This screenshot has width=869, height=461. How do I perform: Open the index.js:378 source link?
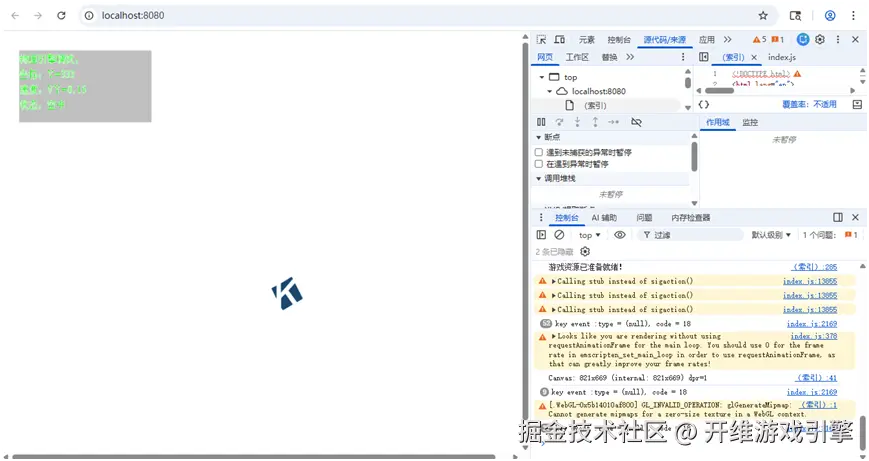[814, 336]
